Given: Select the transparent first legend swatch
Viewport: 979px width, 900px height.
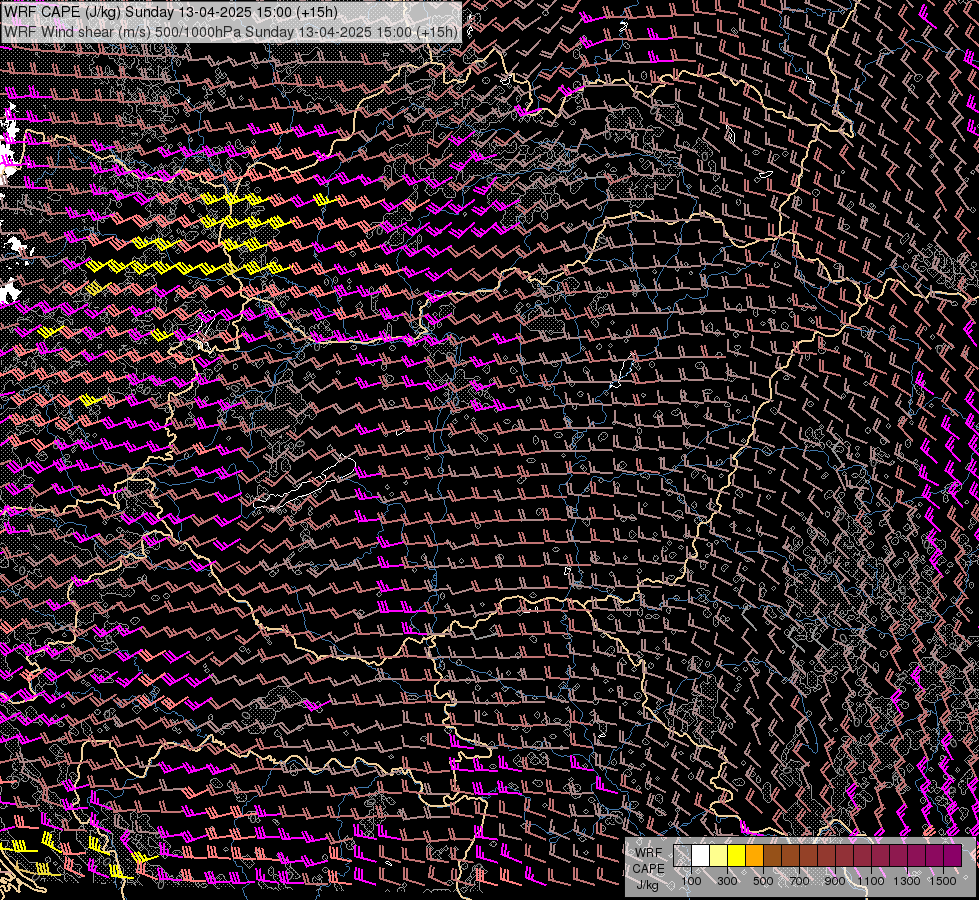Looking at the screenshot, I should [x=682, y=856].
